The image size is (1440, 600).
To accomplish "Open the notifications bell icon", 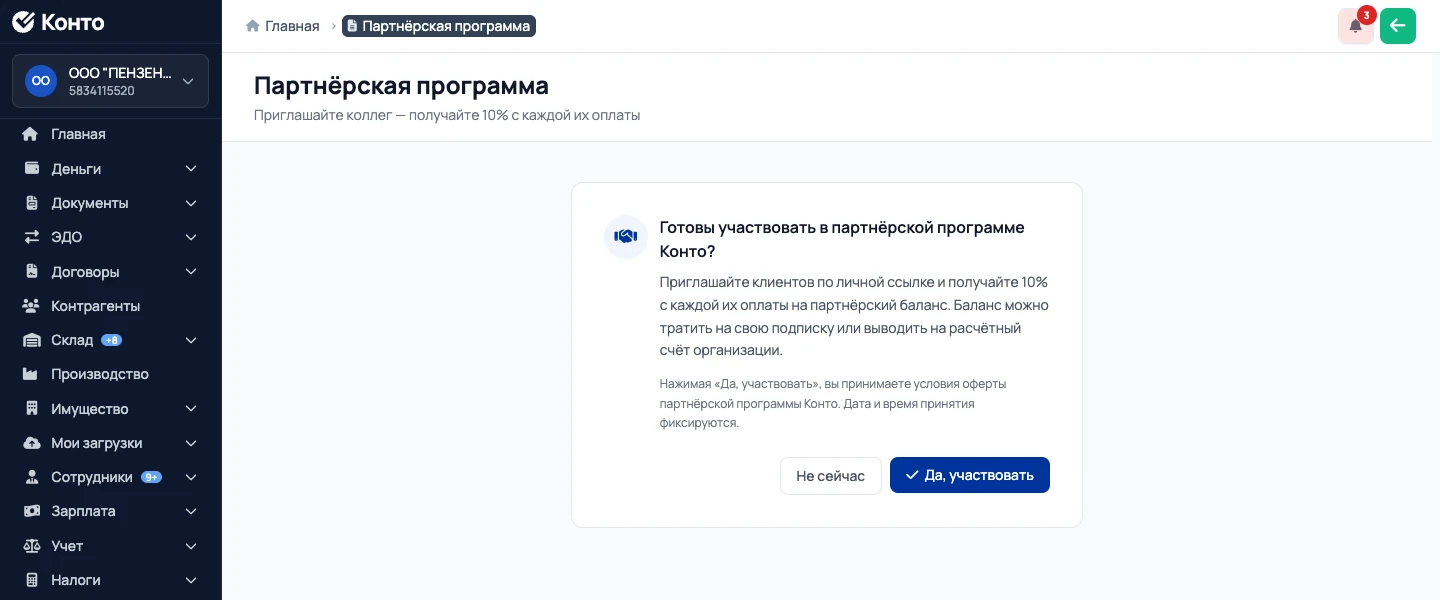I will tap(1356, 26).
